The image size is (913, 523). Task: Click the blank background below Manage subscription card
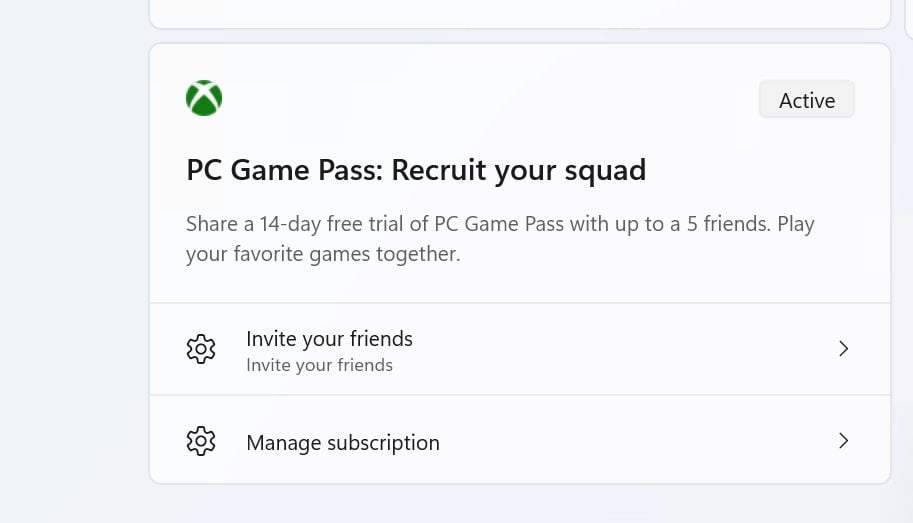tap(519, 504)
